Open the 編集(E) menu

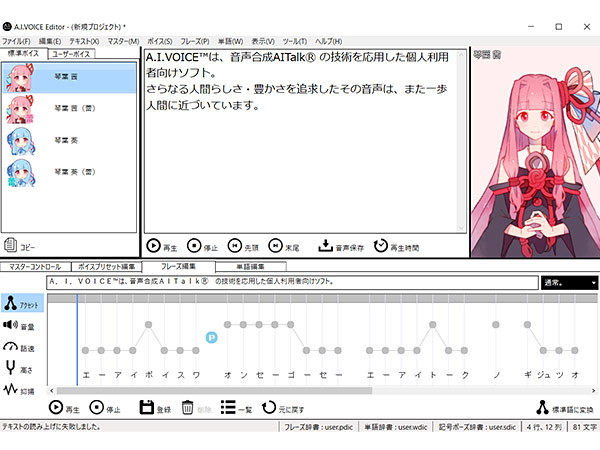tap(50, 41)
